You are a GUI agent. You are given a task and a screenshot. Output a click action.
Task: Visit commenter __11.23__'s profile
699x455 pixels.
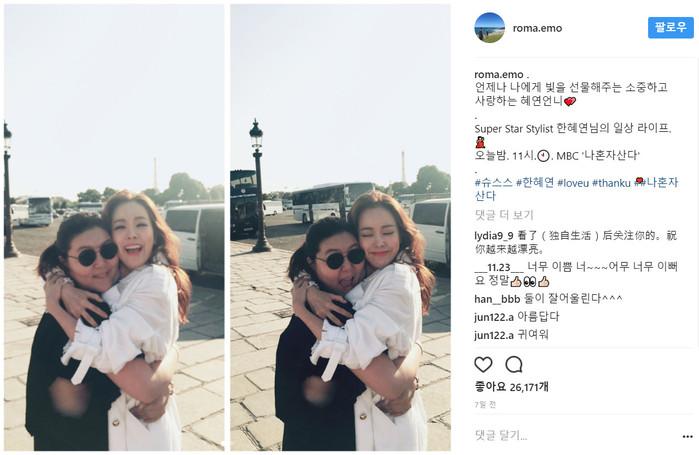(x=499, y=267)
